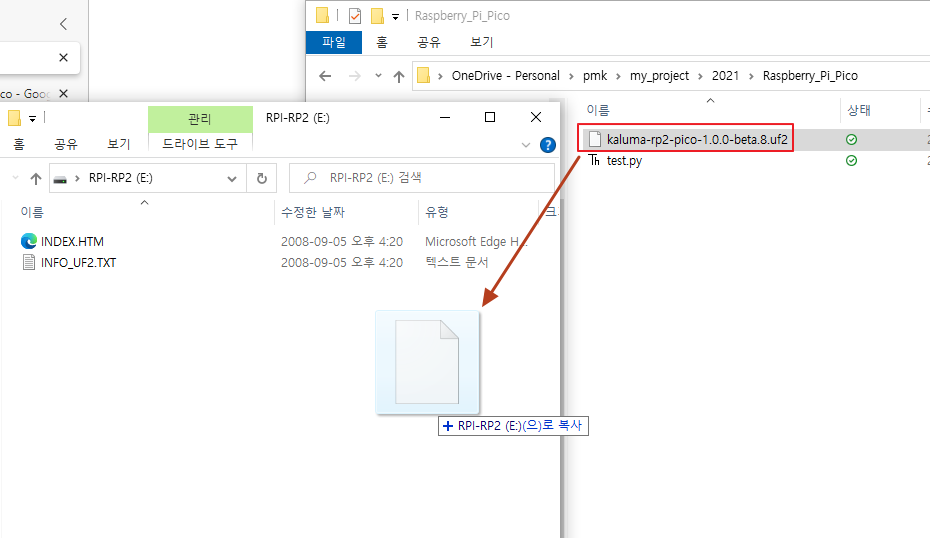Open the 홈 tab in Raspberry_Pi_Pico window

[x=382, y=42]
